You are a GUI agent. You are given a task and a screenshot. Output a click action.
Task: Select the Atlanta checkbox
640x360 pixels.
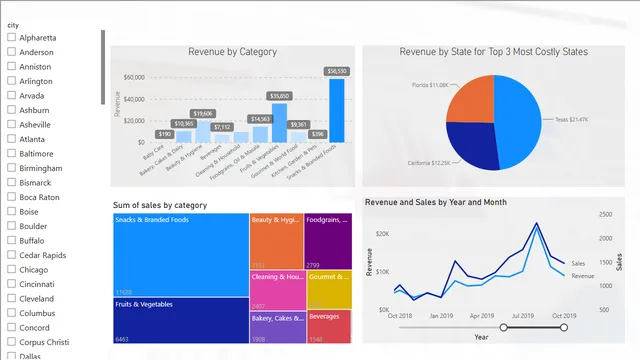[x=11, y=139]
